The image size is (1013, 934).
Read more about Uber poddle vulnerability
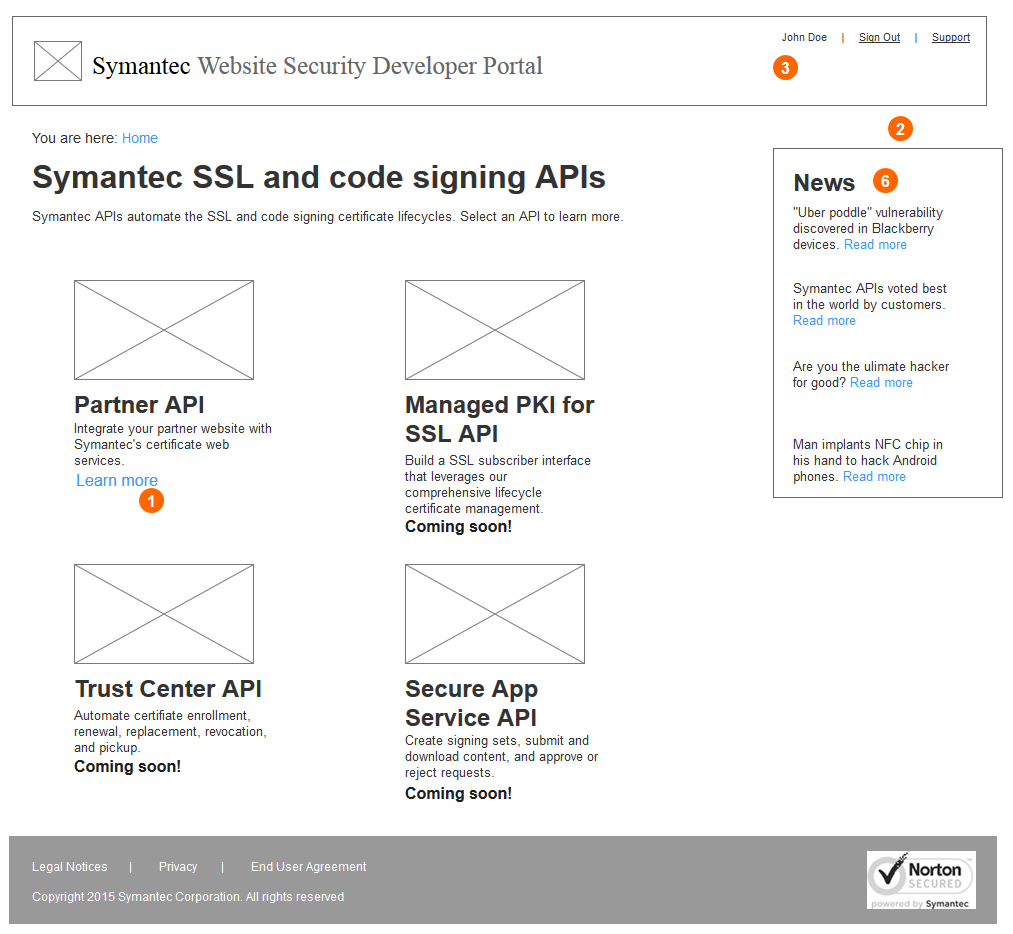click(875, 245)
